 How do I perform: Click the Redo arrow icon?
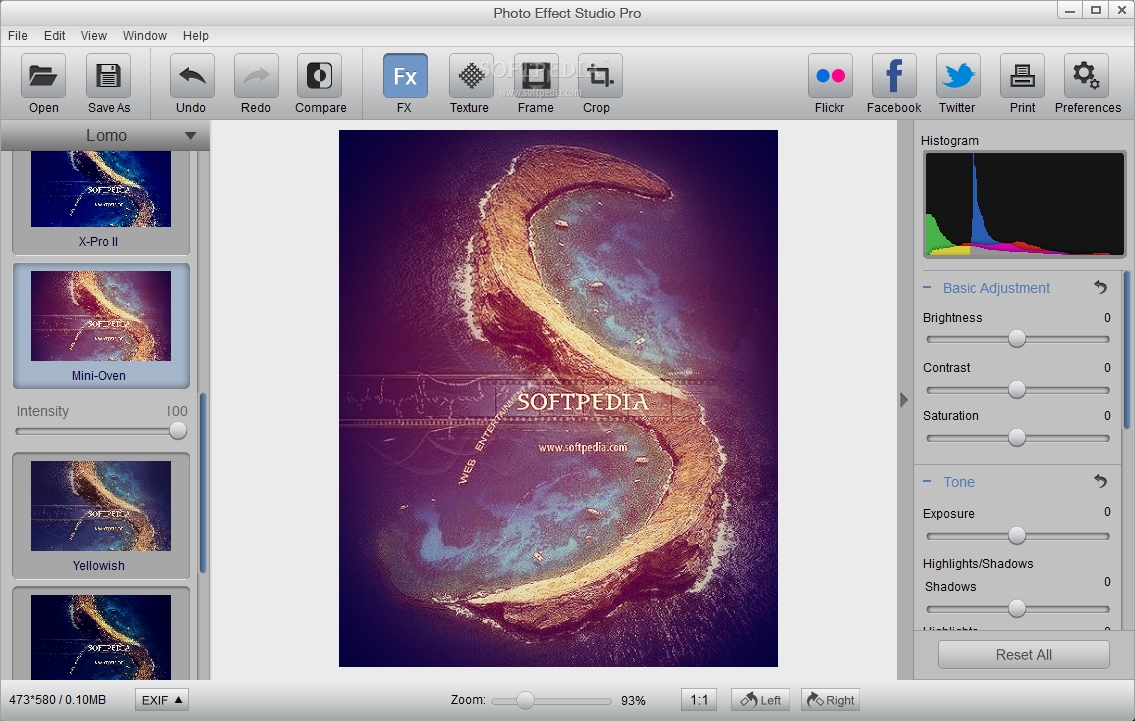[x=256, y=75]
